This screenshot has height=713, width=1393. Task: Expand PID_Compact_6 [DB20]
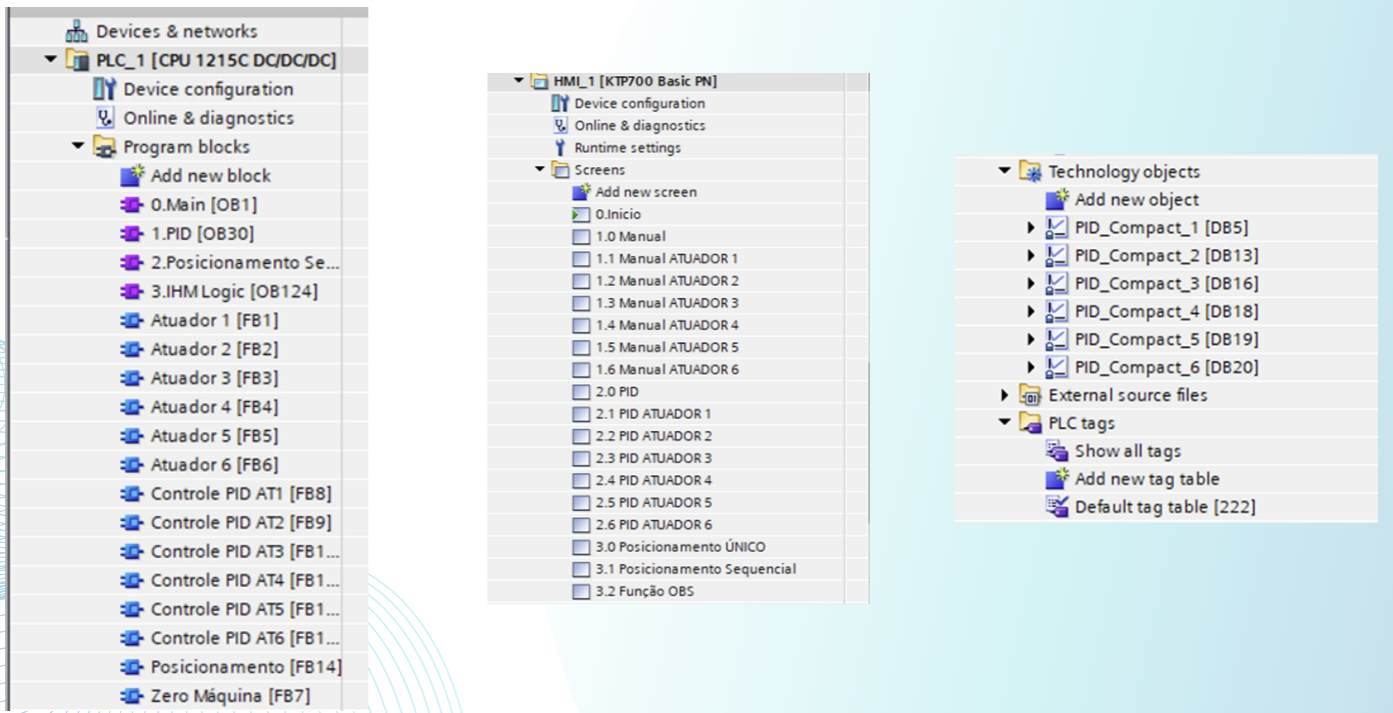click(x=1031, y=368)
